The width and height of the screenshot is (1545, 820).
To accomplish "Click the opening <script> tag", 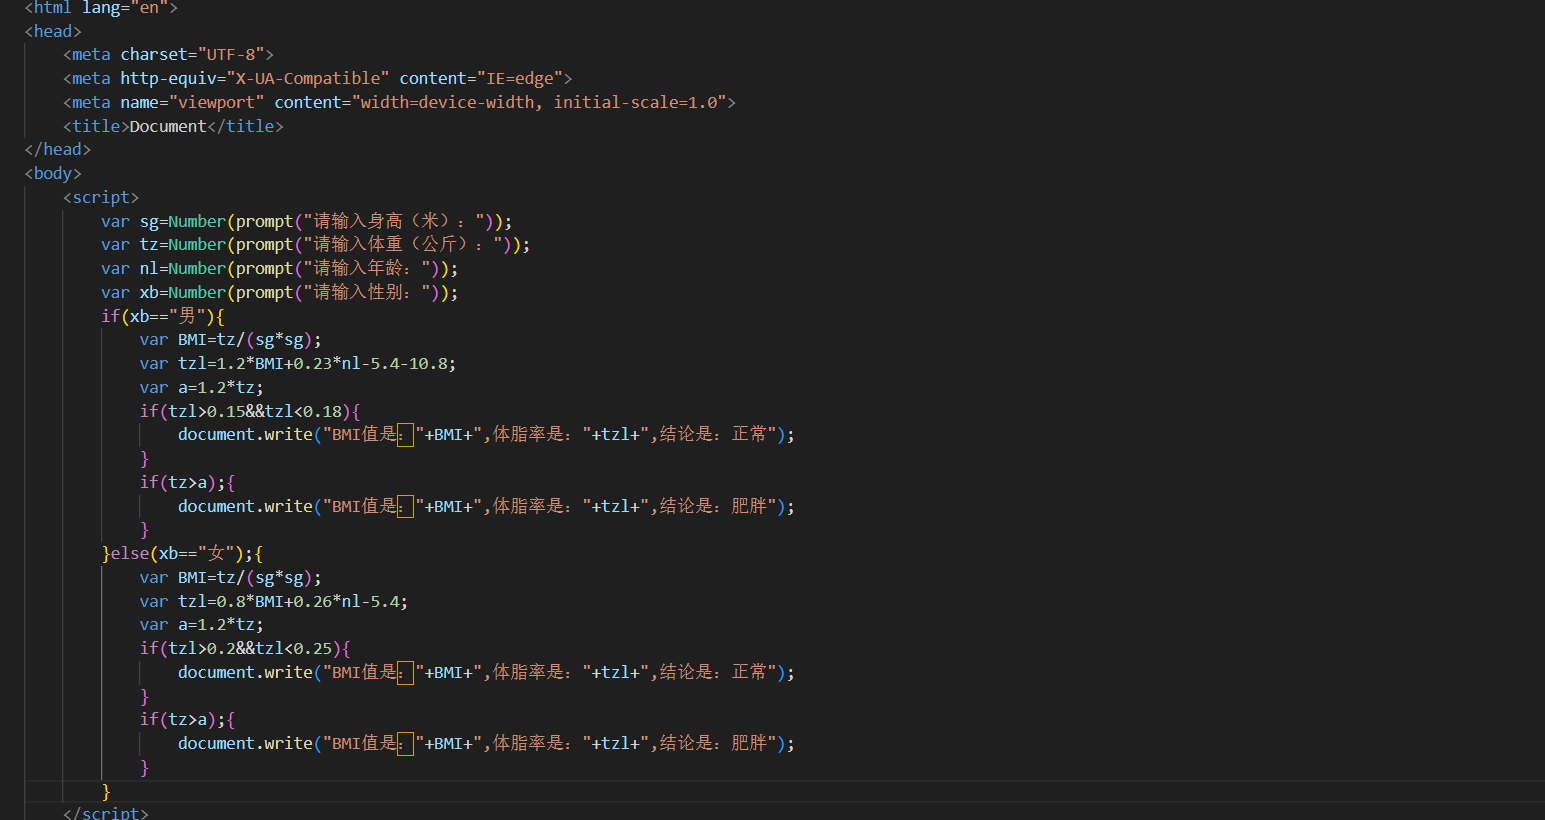I will [101, 197].
